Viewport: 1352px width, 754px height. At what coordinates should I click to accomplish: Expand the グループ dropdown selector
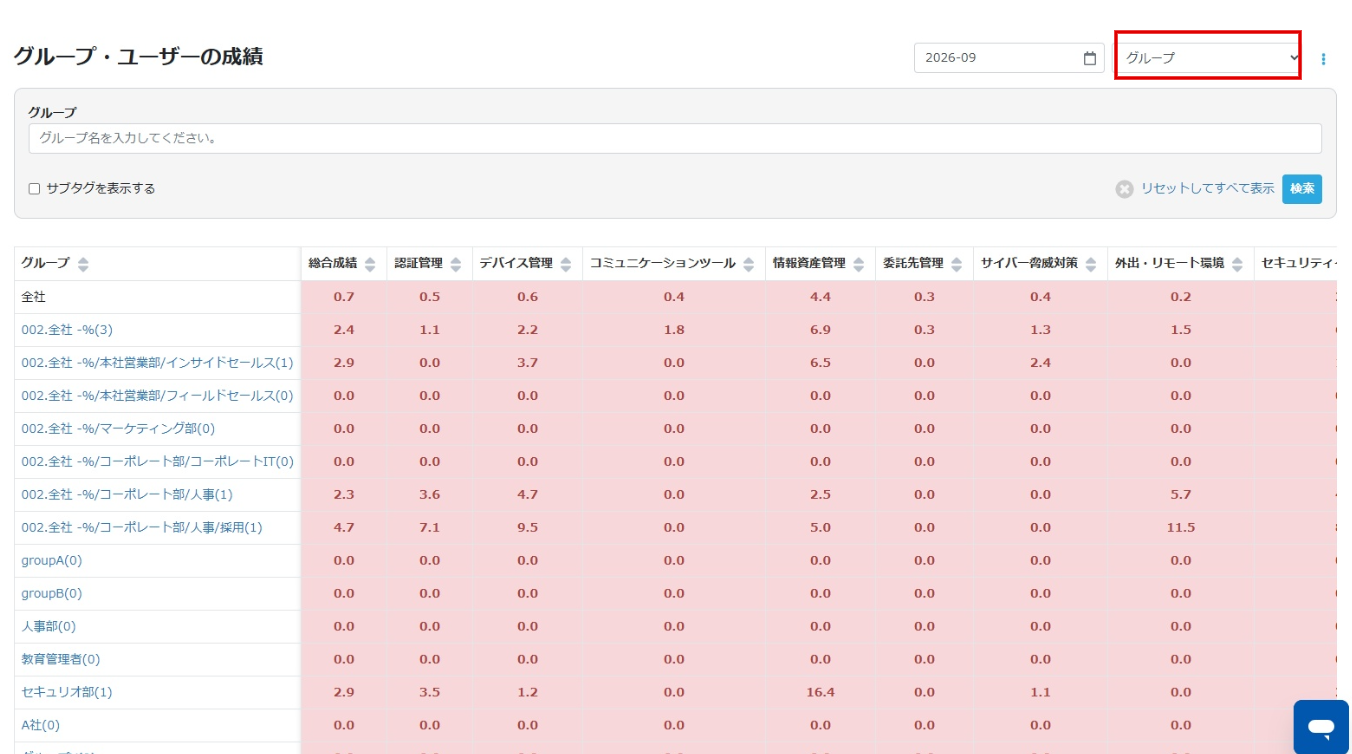tap(1208, 58)
